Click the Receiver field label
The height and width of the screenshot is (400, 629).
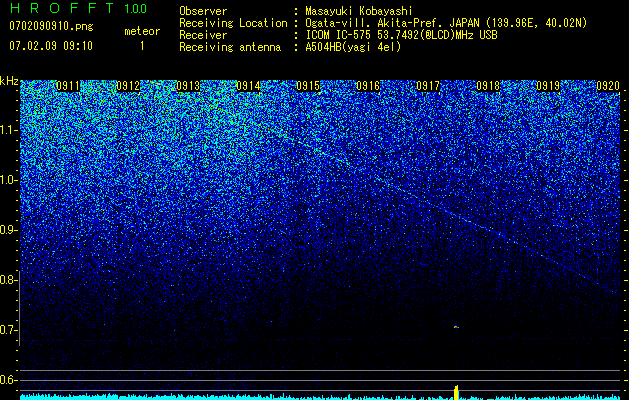[203, 35]
